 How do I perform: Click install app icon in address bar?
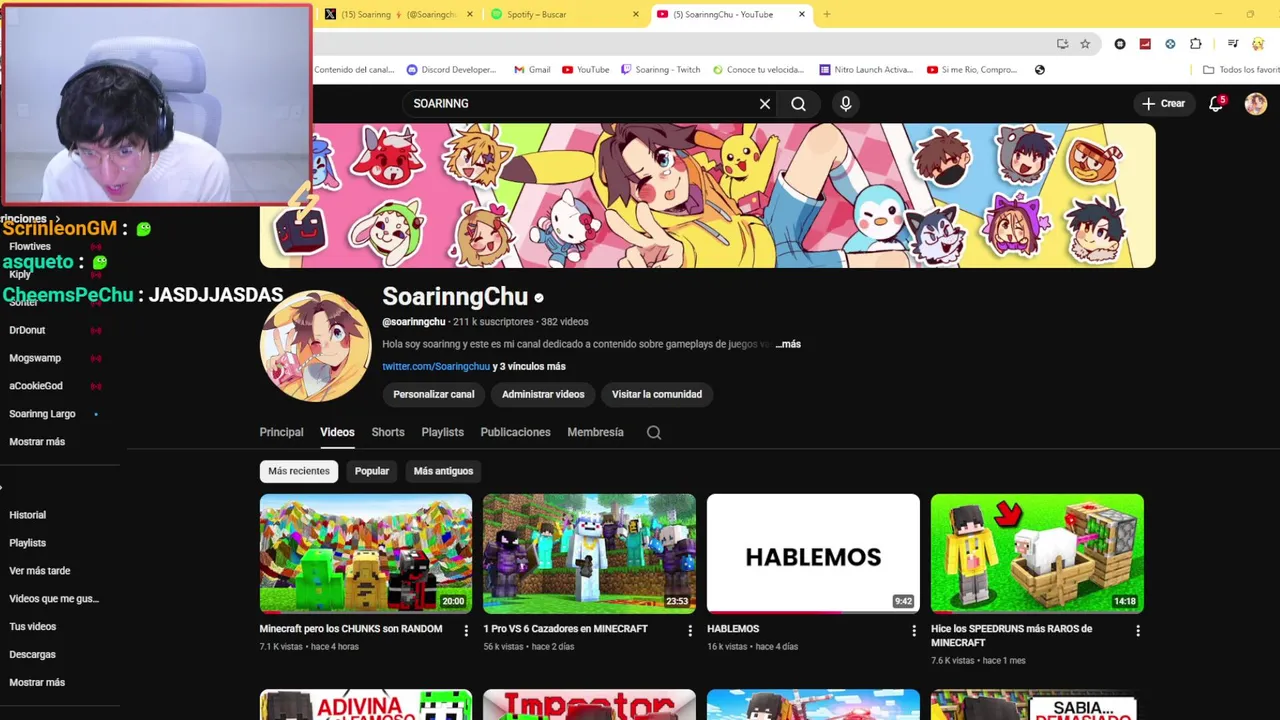[x=1062, y=44]
